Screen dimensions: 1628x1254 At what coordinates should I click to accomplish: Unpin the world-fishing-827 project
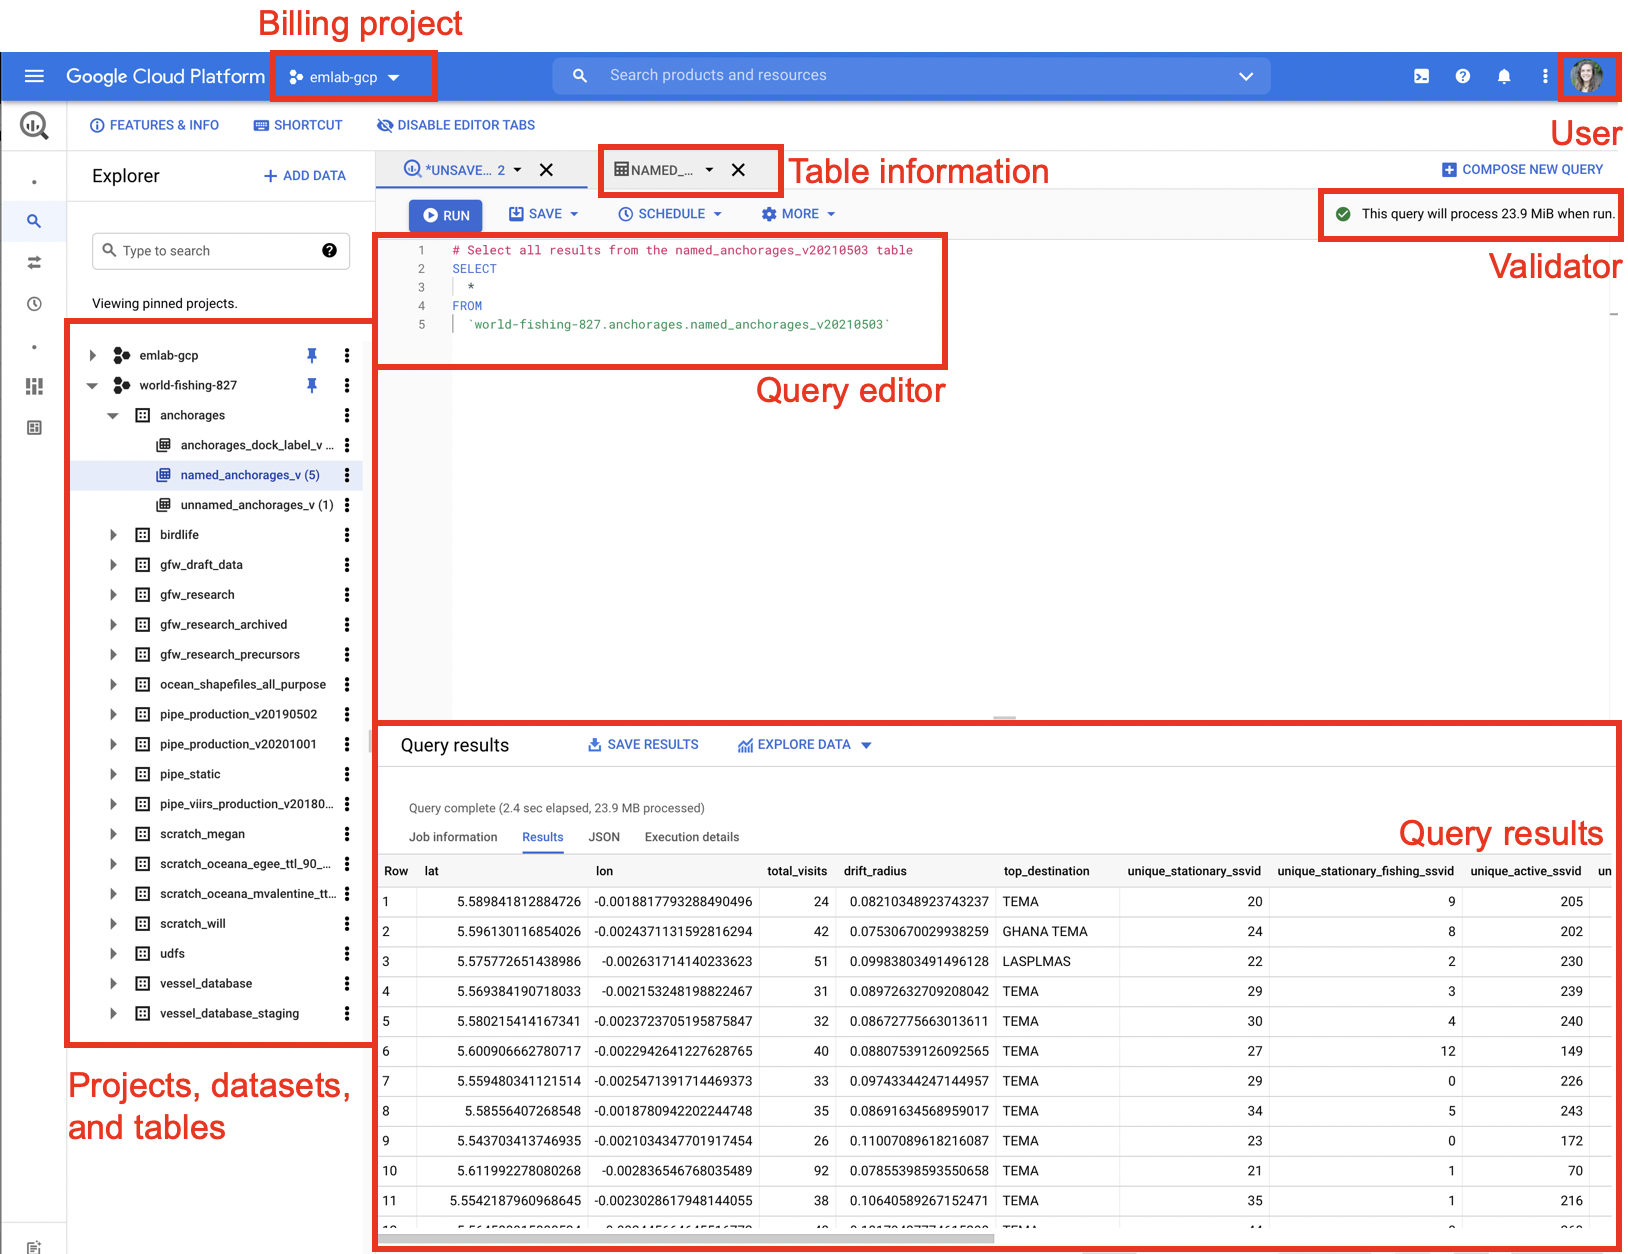point(311,385)
